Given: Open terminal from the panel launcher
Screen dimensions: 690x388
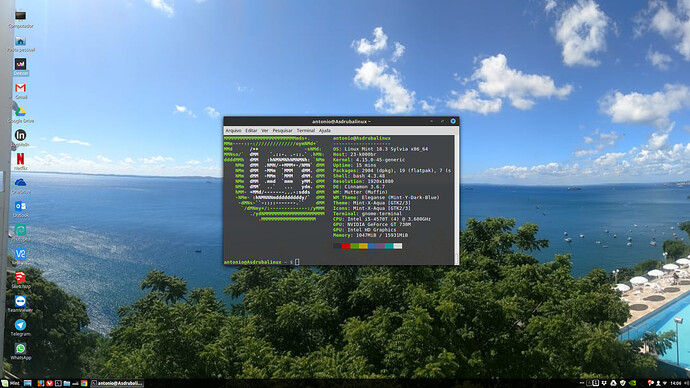Looking at the screenshot, I should [x=58, y=383].
